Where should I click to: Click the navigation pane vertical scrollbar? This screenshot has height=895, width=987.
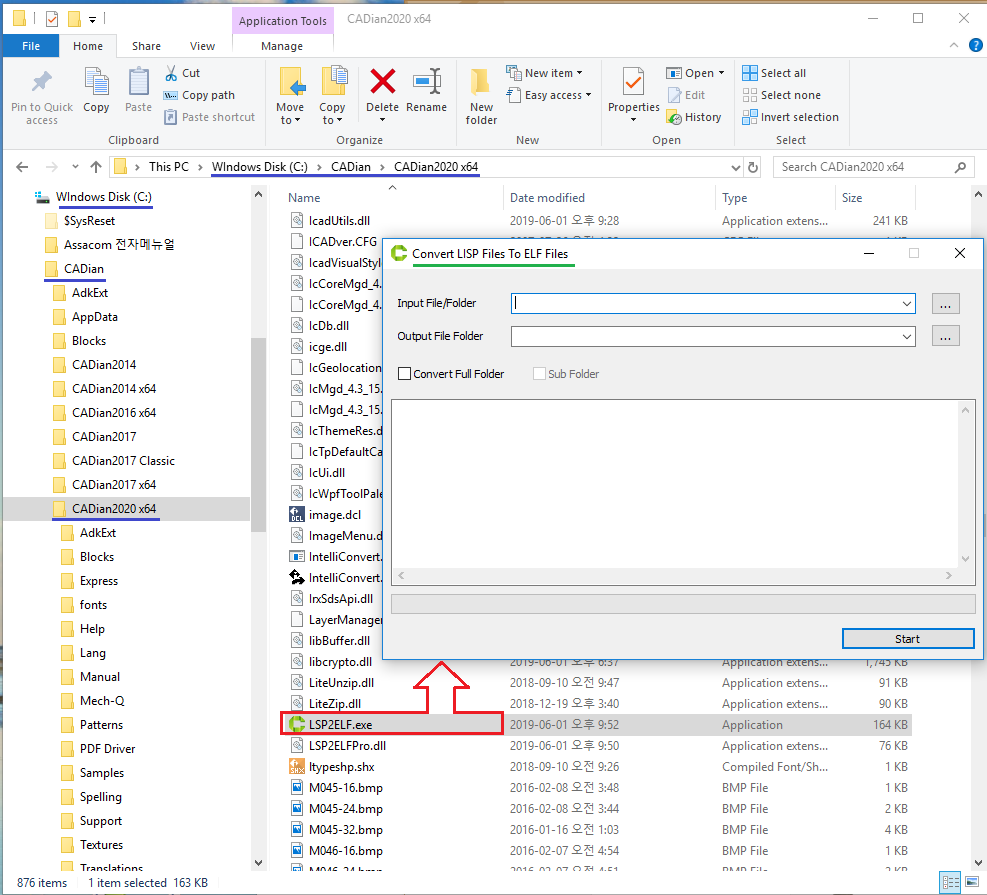point(258,434)
